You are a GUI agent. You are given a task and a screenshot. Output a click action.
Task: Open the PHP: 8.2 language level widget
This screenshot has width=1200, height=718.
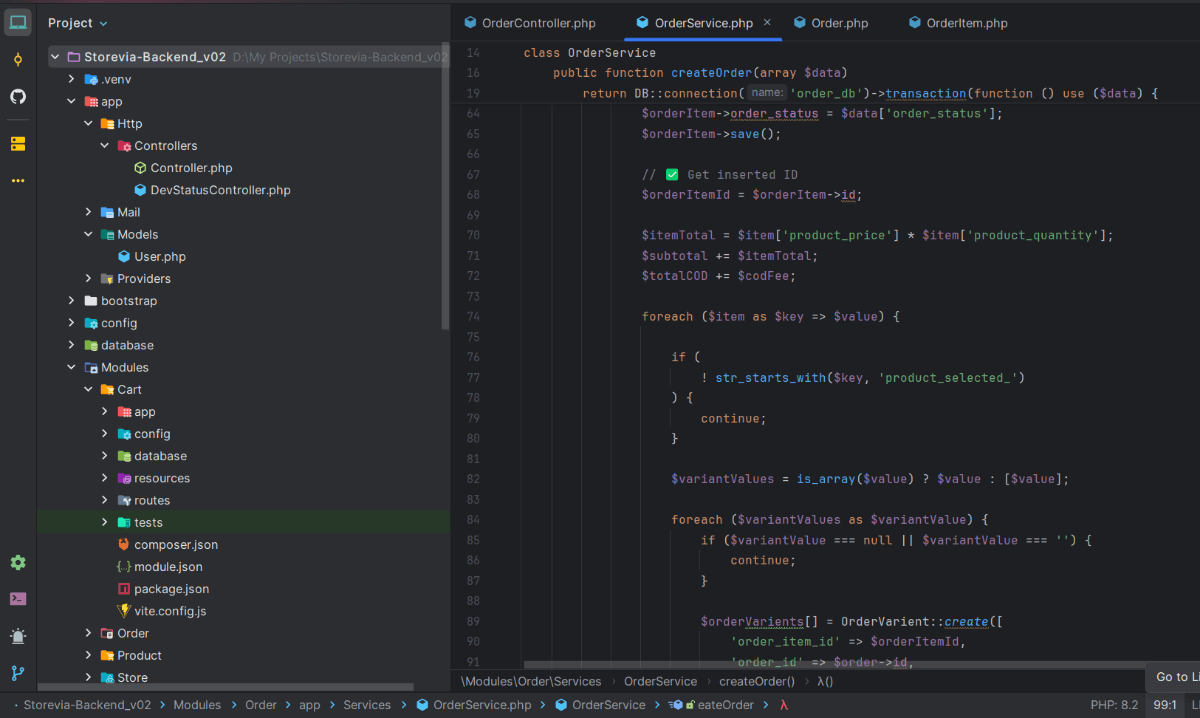point(1114,705)
